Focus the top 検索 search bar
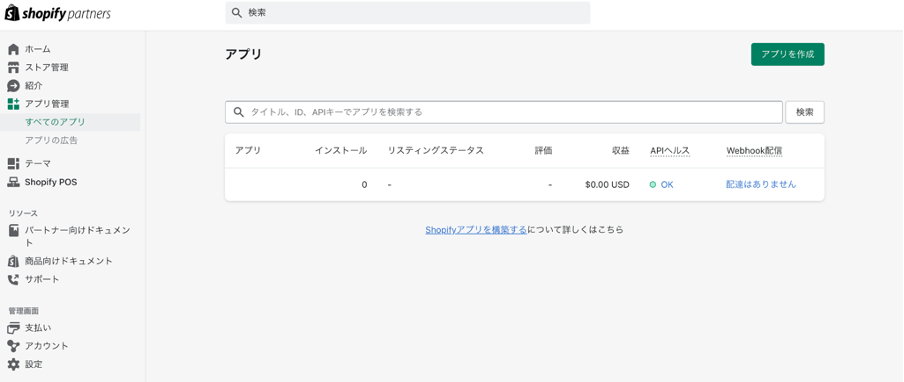904x382 pixels. click(408, 13)
